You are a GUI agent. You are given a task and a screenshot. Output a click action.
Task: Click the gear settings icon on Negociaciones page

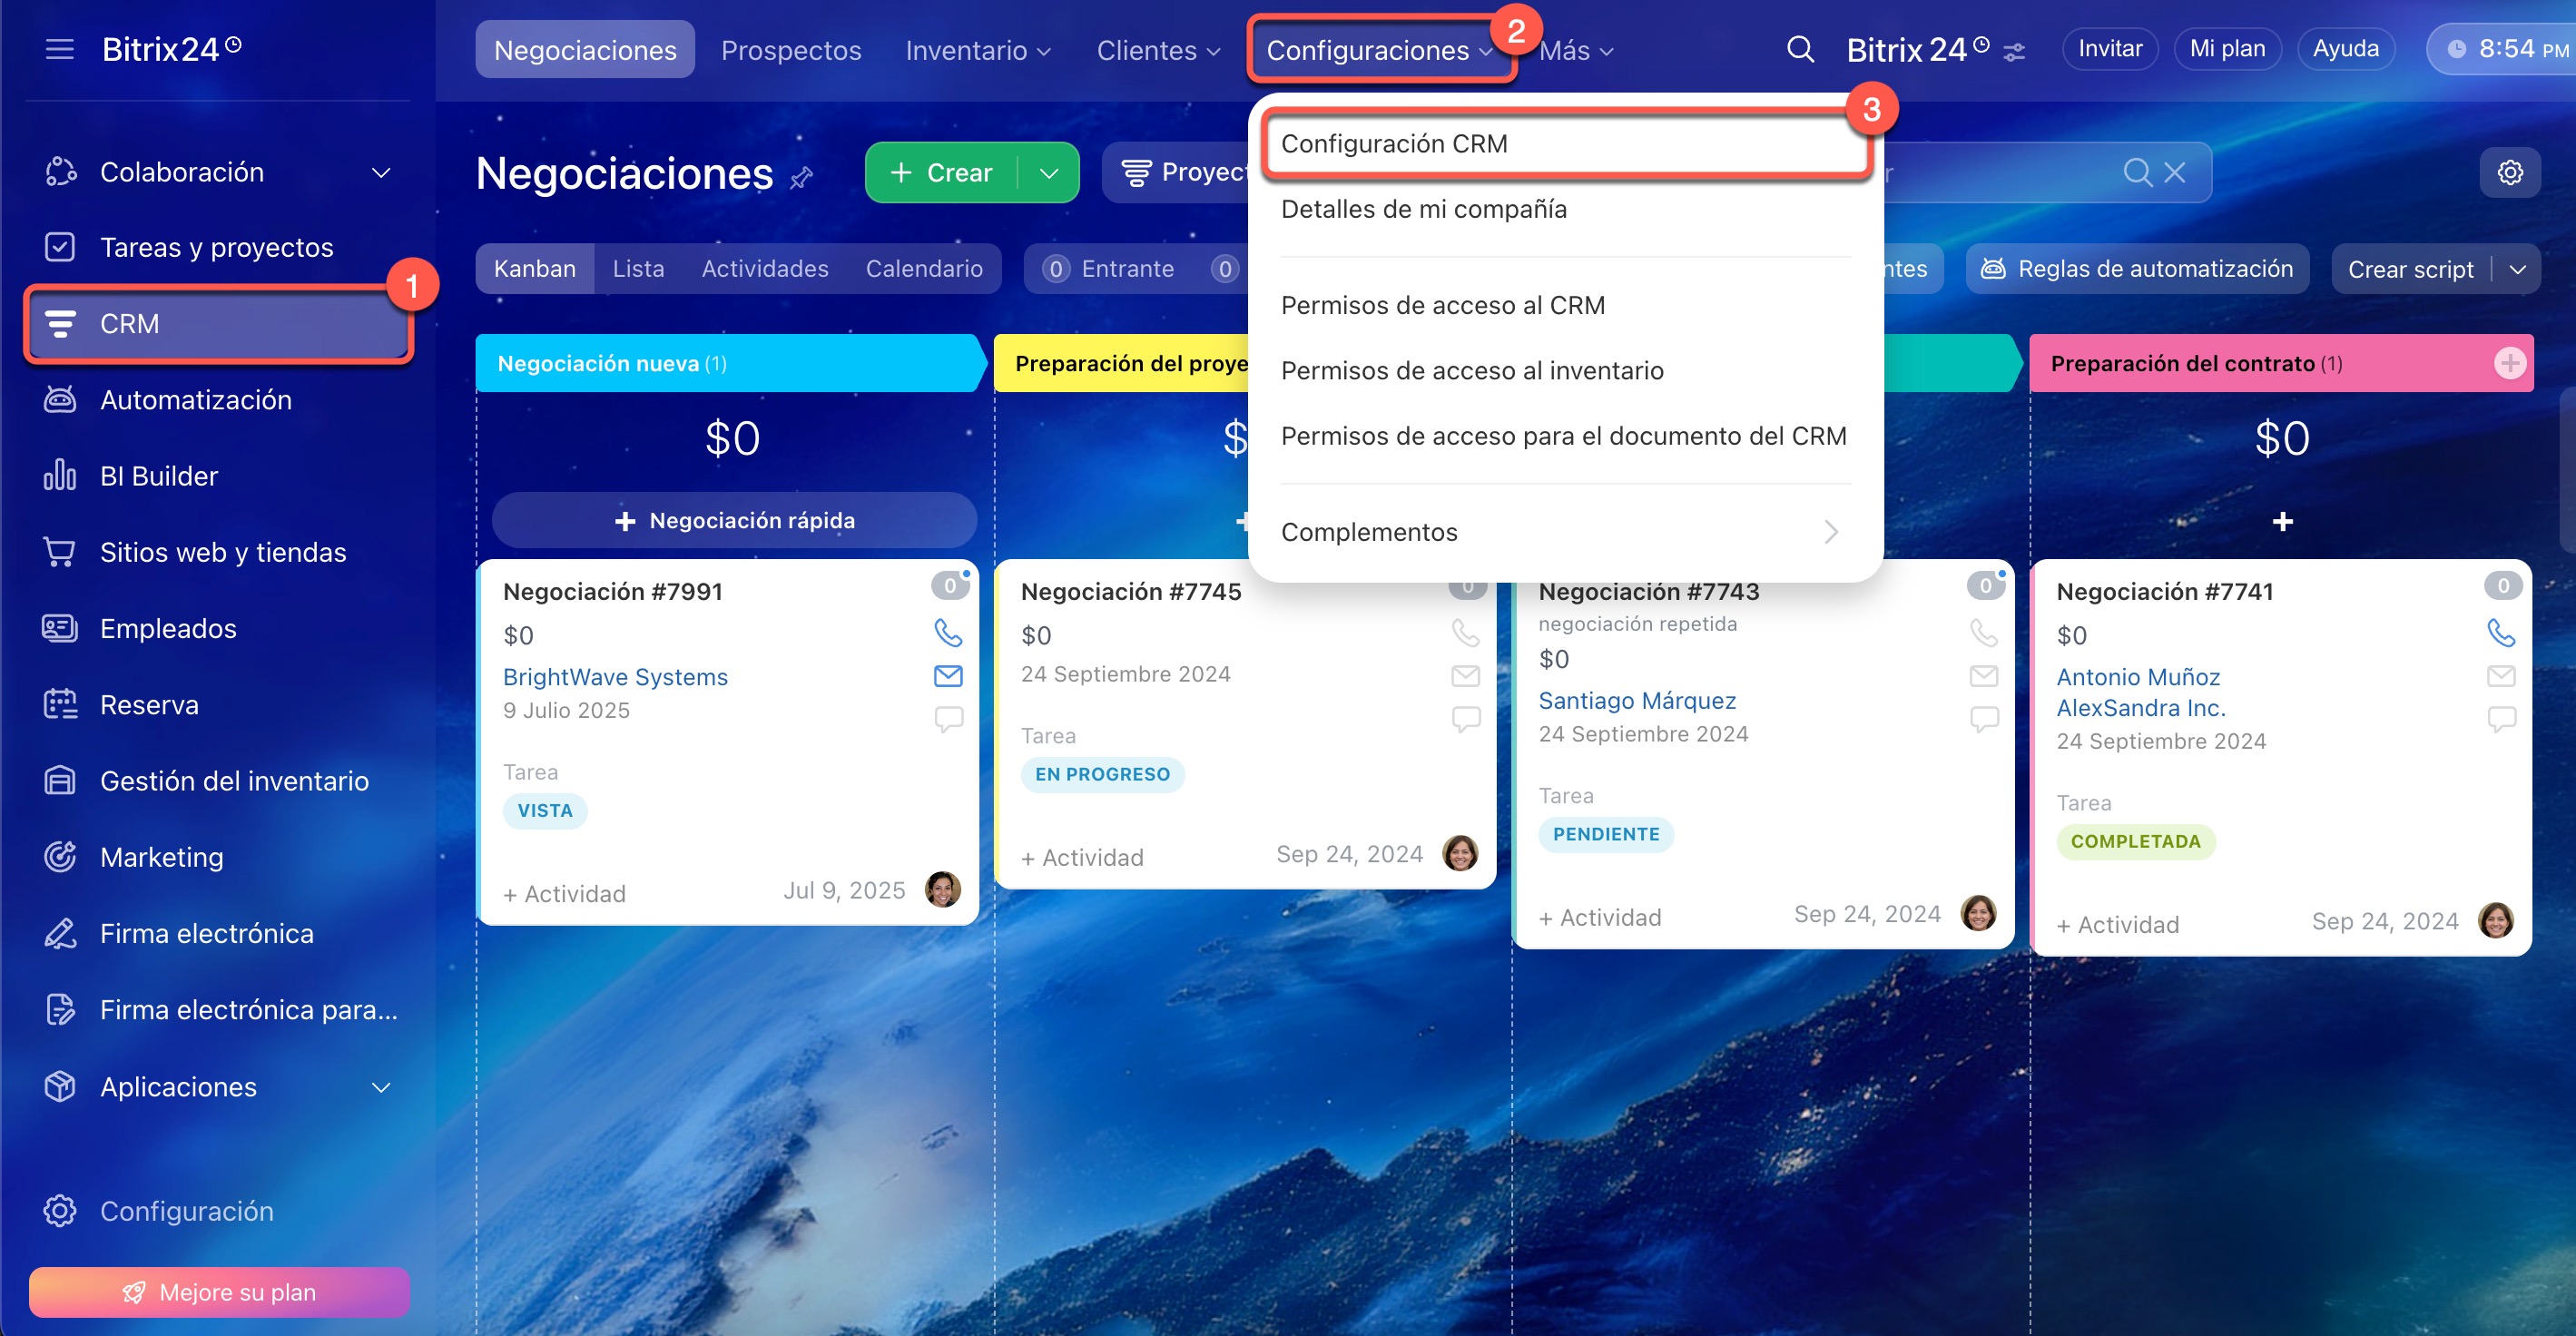click(x=2509, y=173)
